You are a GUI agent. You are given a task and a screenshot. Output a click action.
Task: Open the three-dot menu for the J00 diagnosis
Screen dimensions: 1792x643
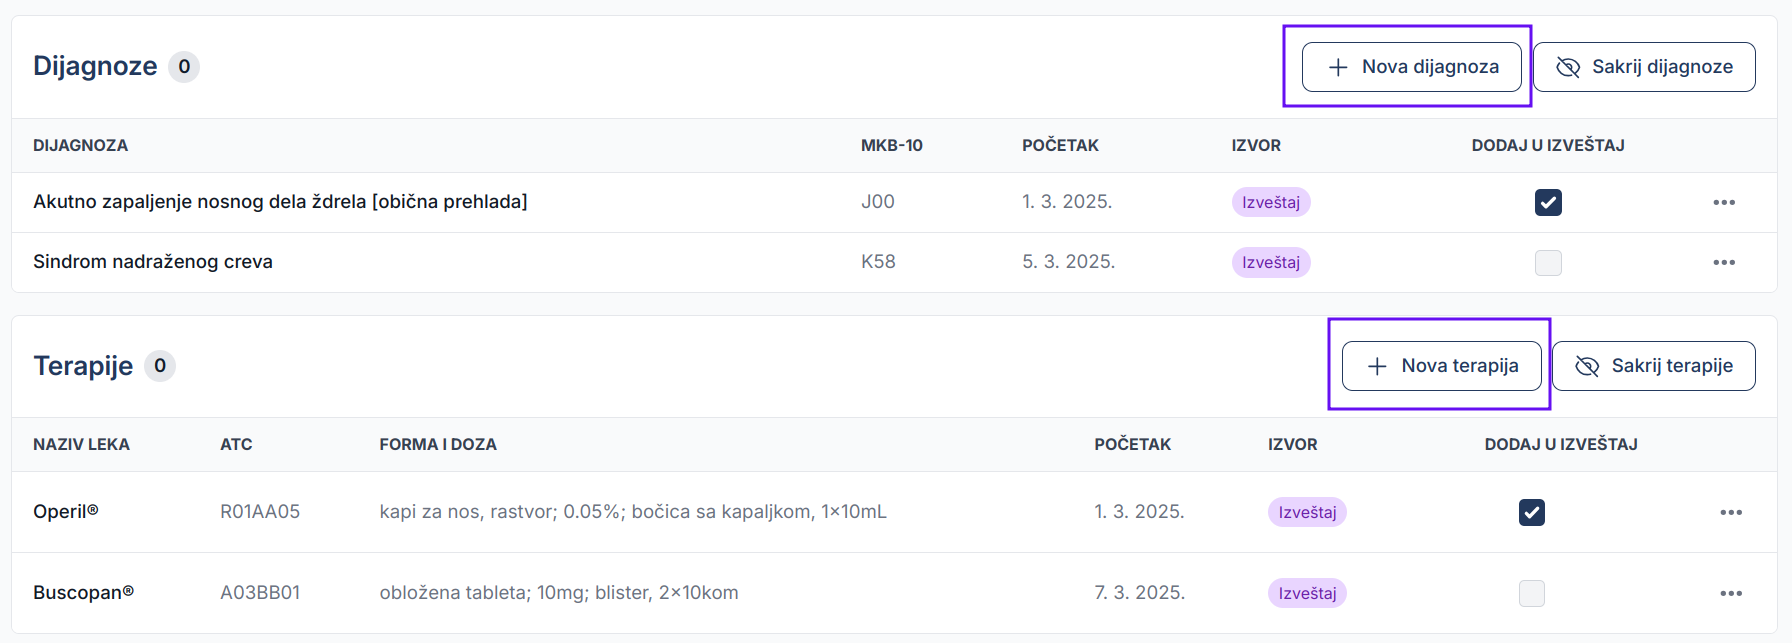click(1724, 202)
